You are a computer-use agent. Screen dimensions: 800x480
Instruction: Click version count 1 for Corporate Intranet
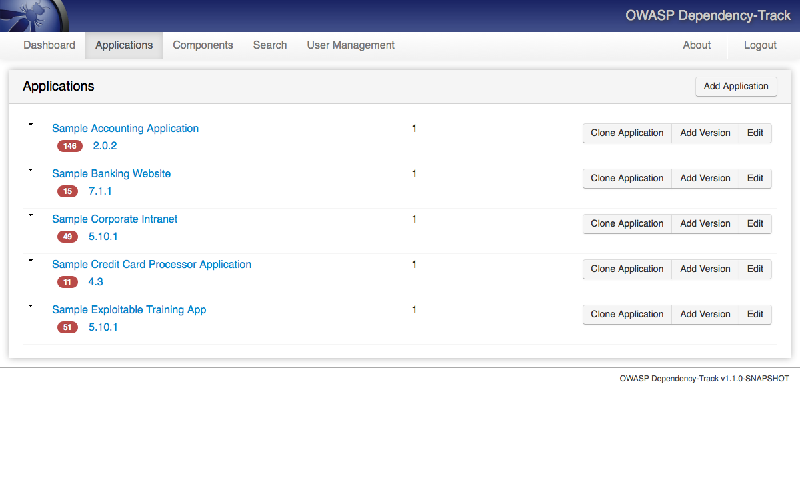click(x=414, y=219)
